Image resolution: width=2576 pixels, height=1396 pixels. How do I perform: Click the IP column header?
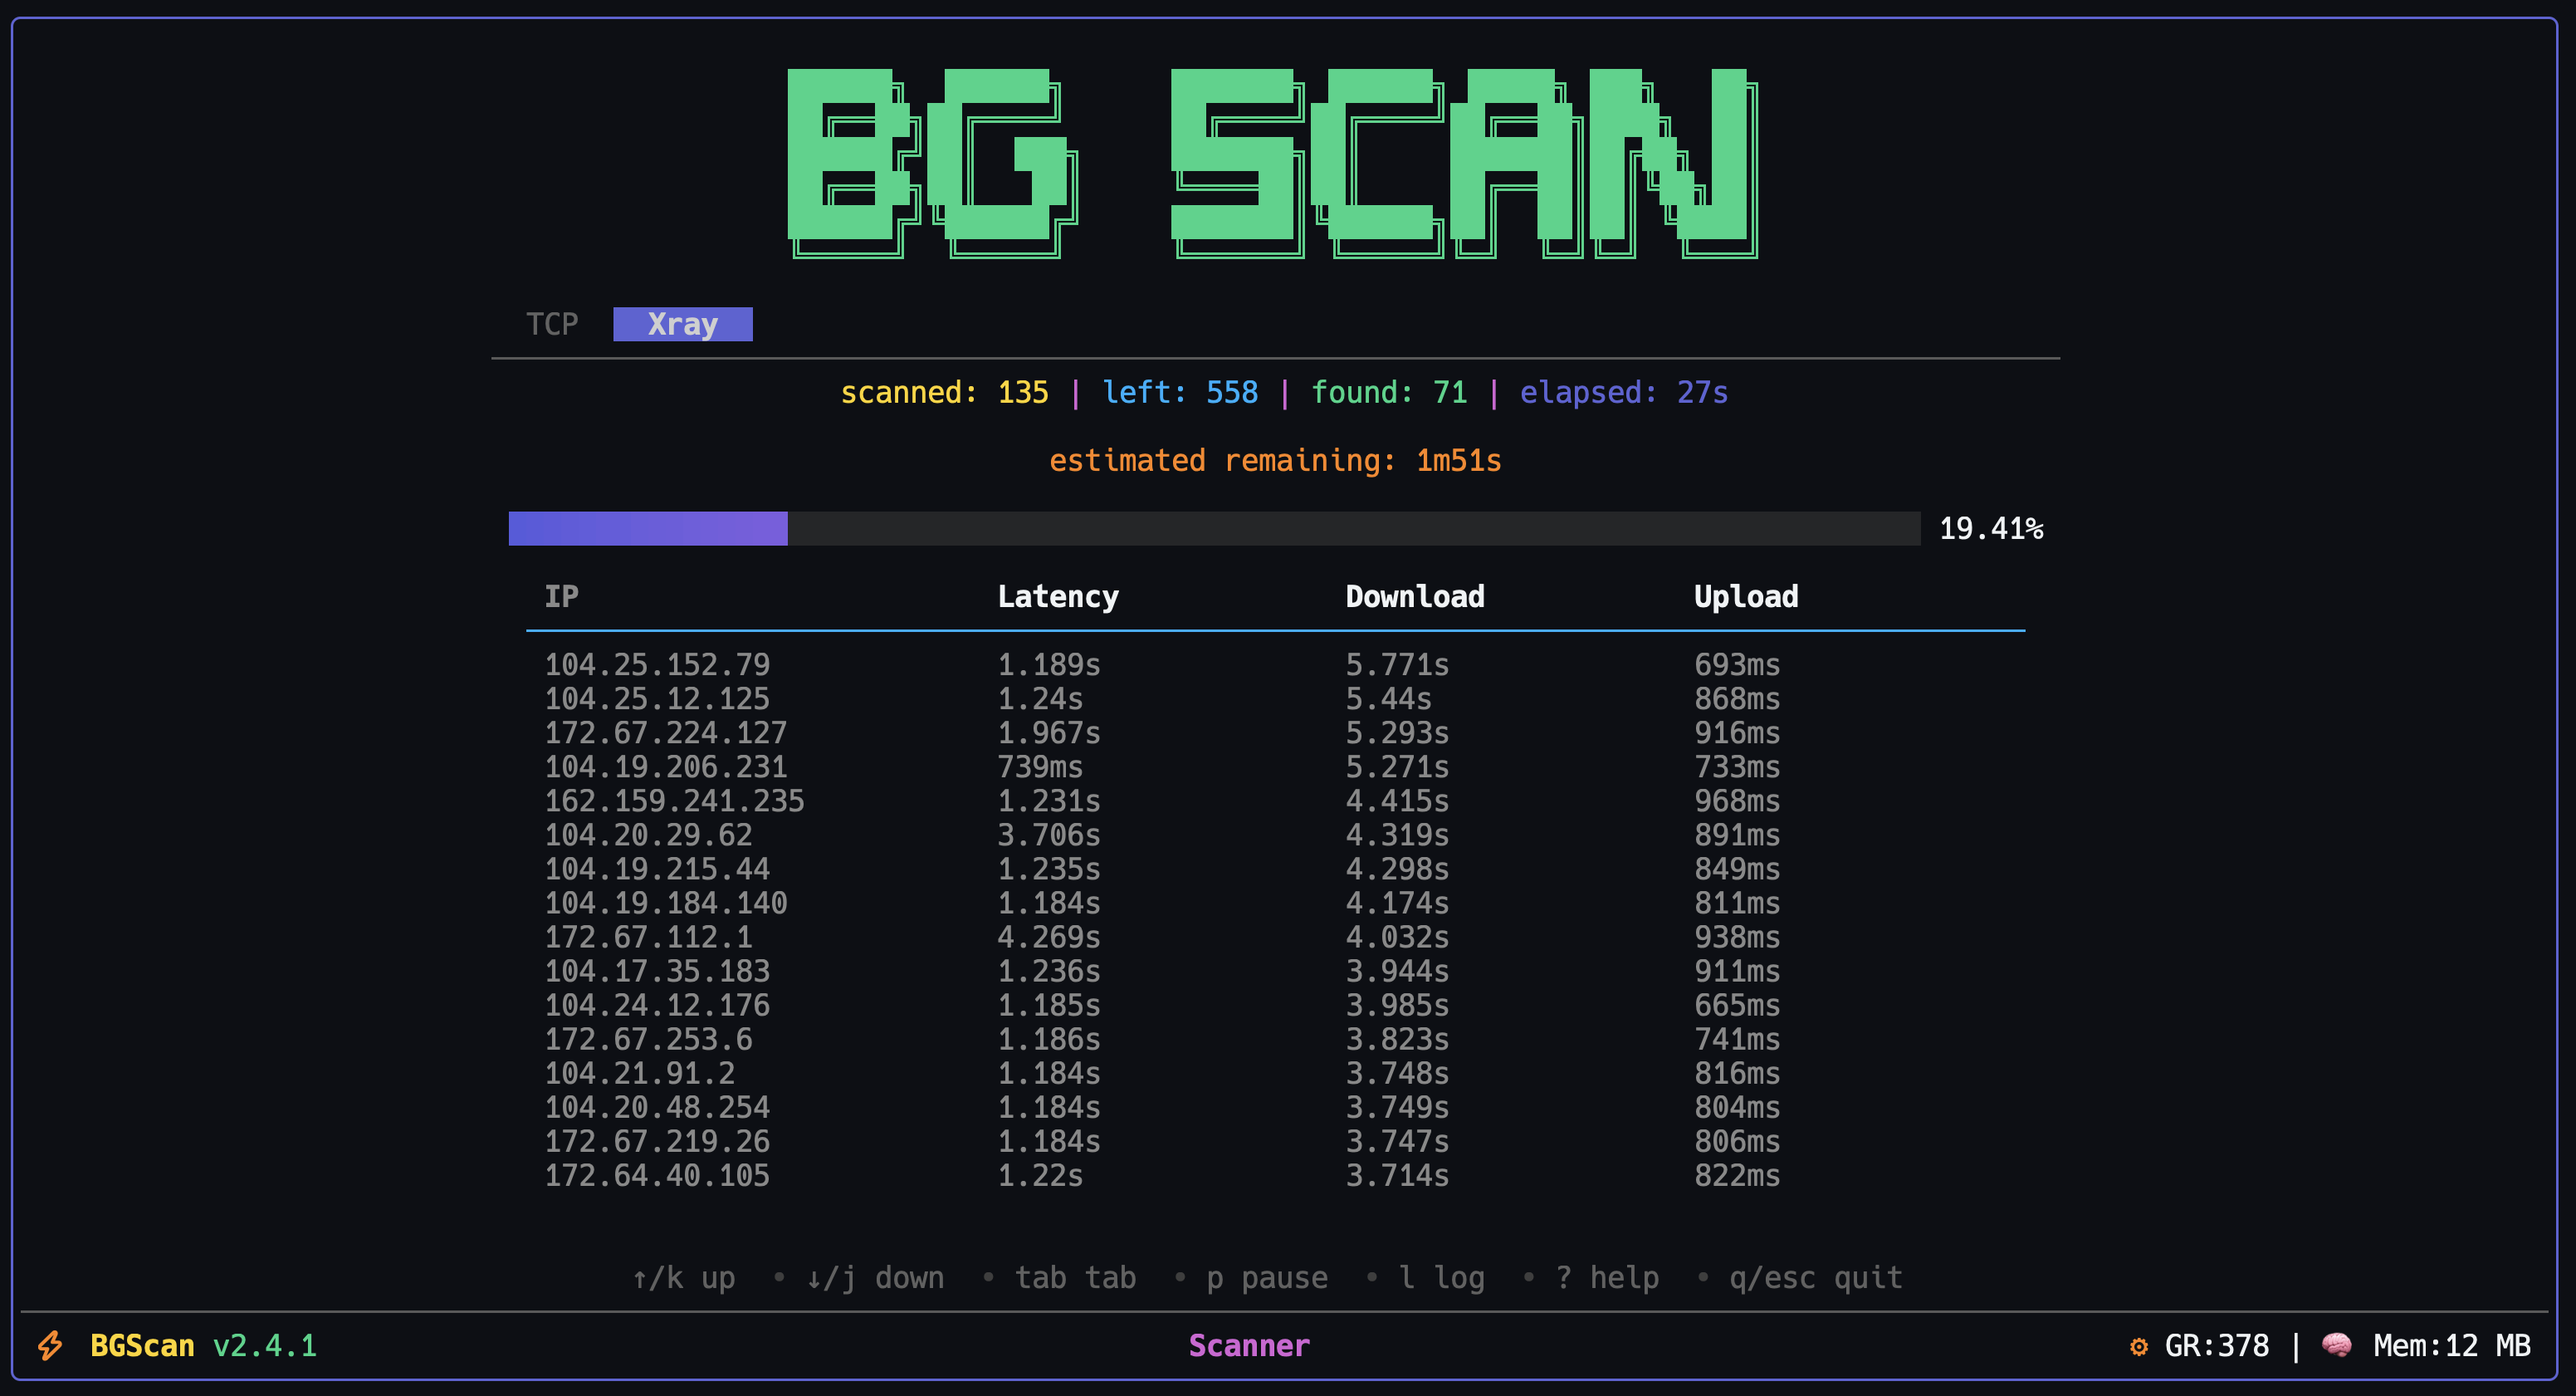click(x=562, y=596)
